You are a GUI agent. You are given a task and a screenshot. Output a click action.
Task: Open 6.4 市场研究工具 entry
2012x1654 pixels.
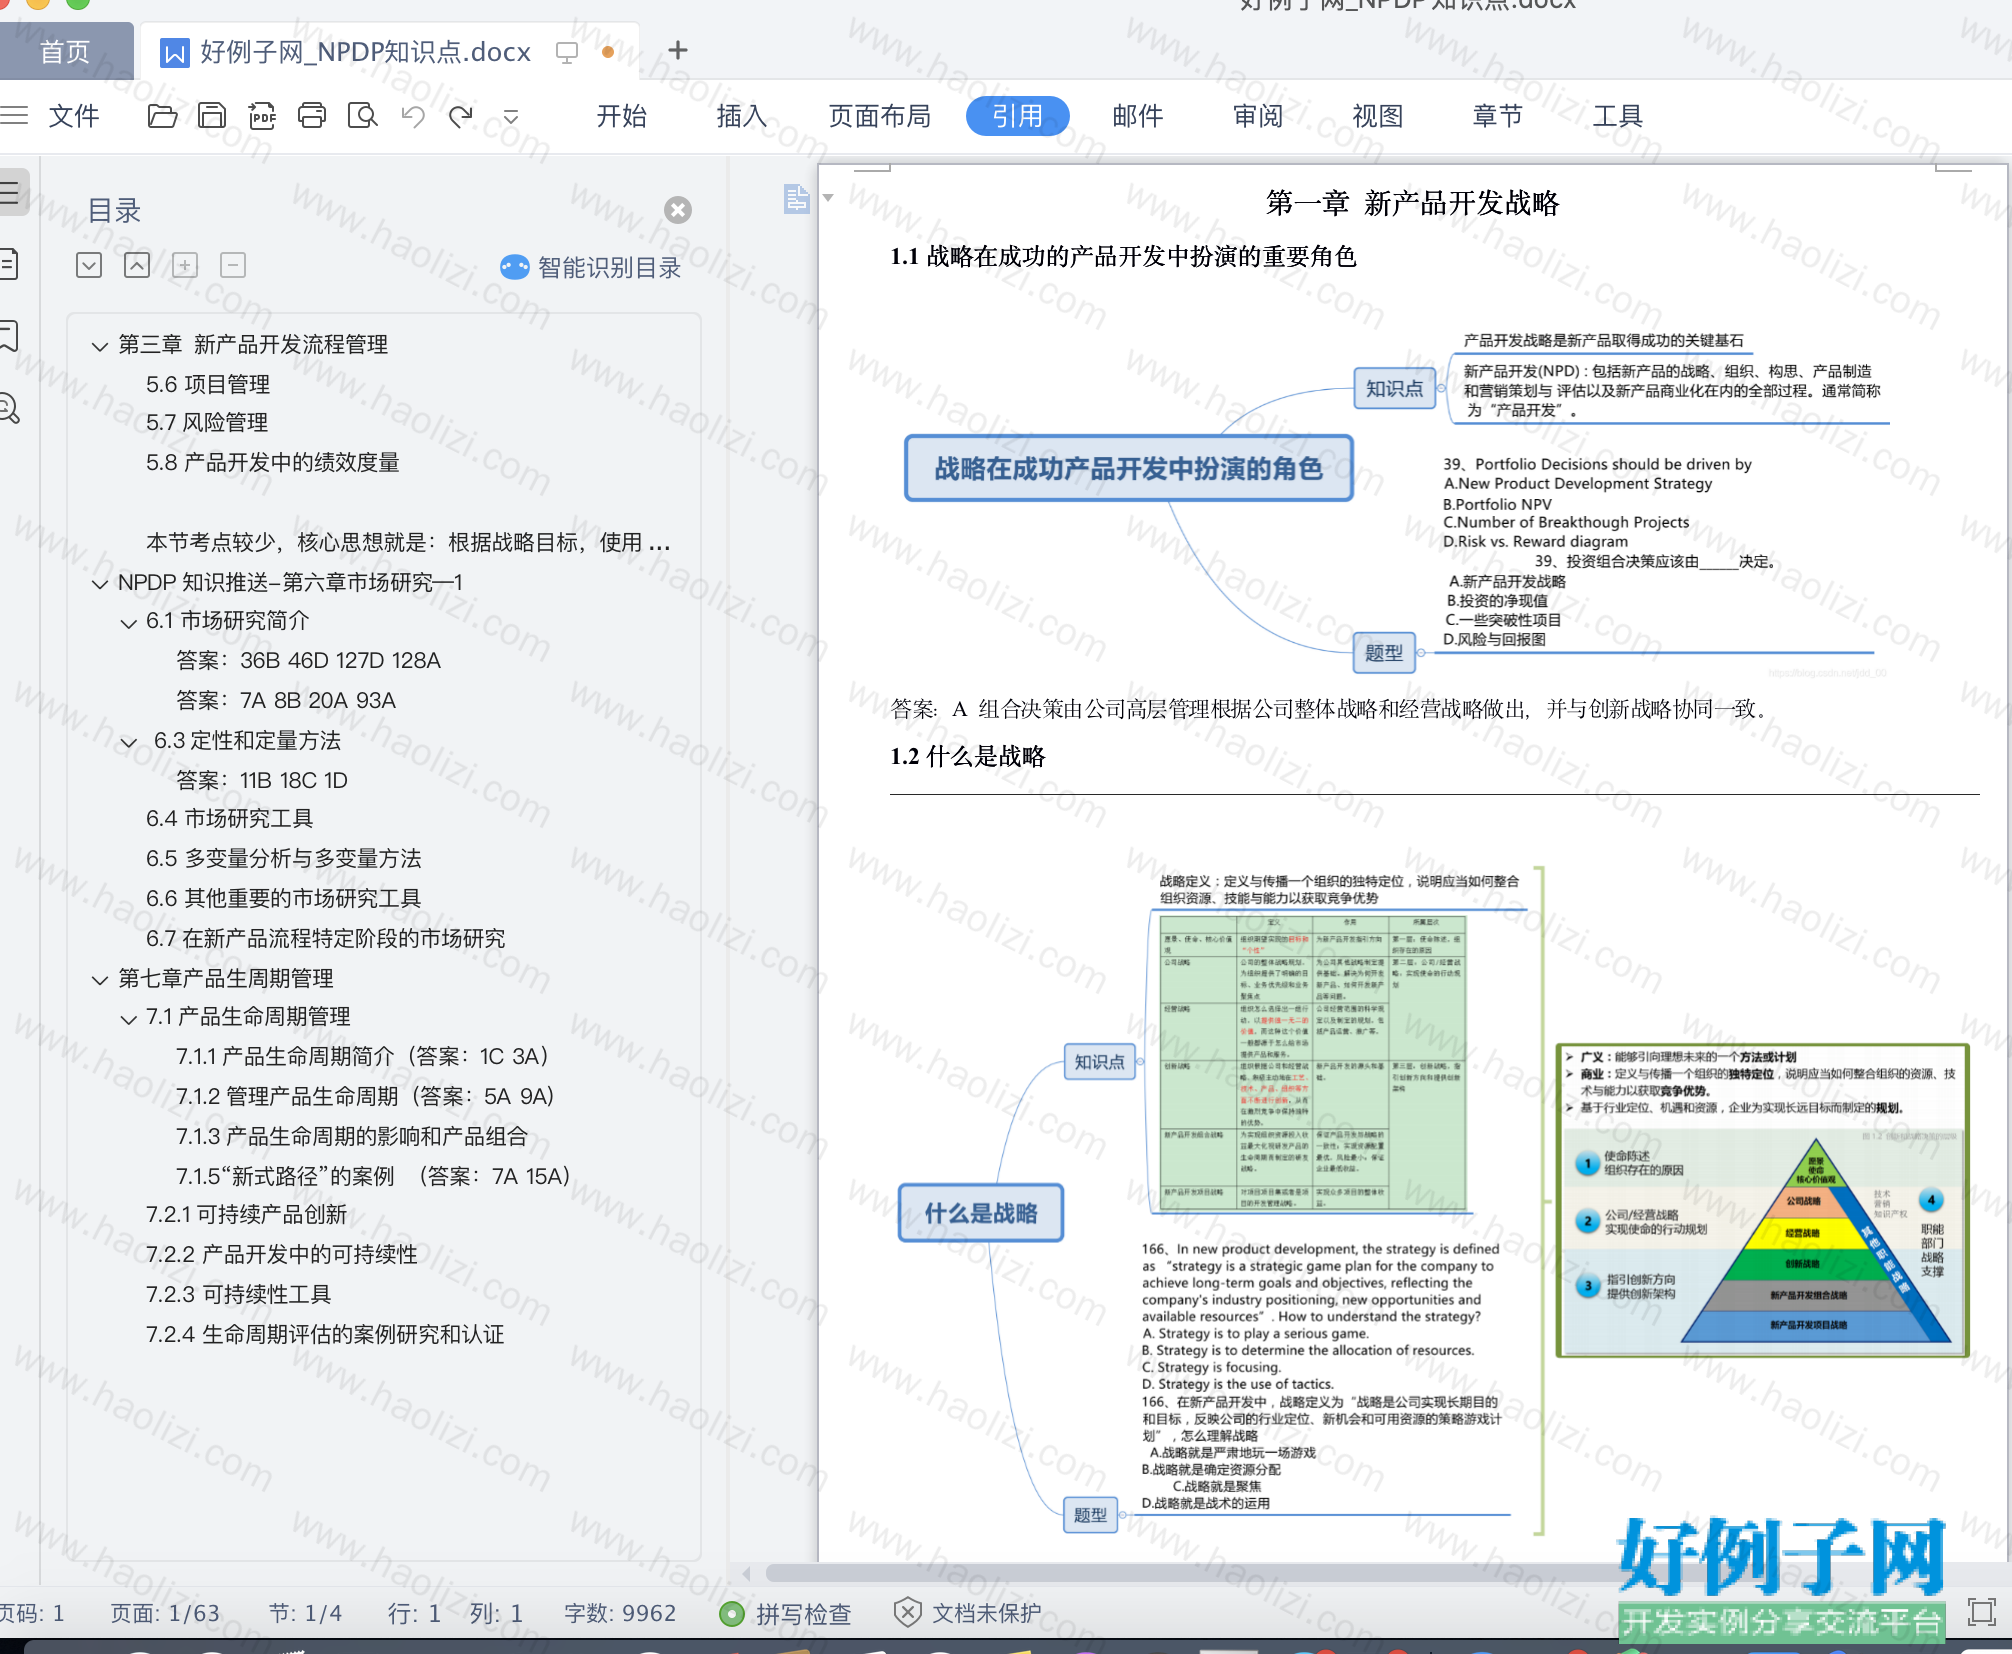(229, 818)
